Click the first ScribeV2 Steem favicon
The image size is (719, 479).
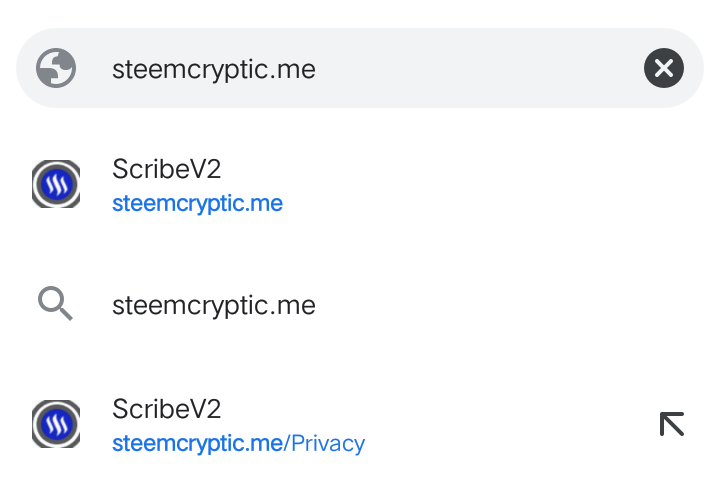(x=56, y=184)
